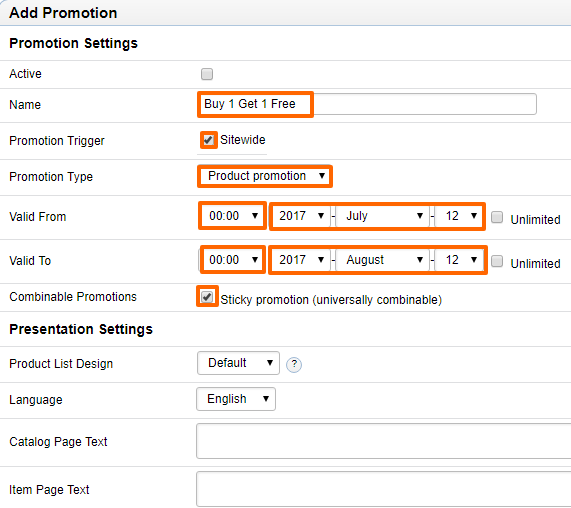Click the Catalog Page Text field

coord(383,441)
